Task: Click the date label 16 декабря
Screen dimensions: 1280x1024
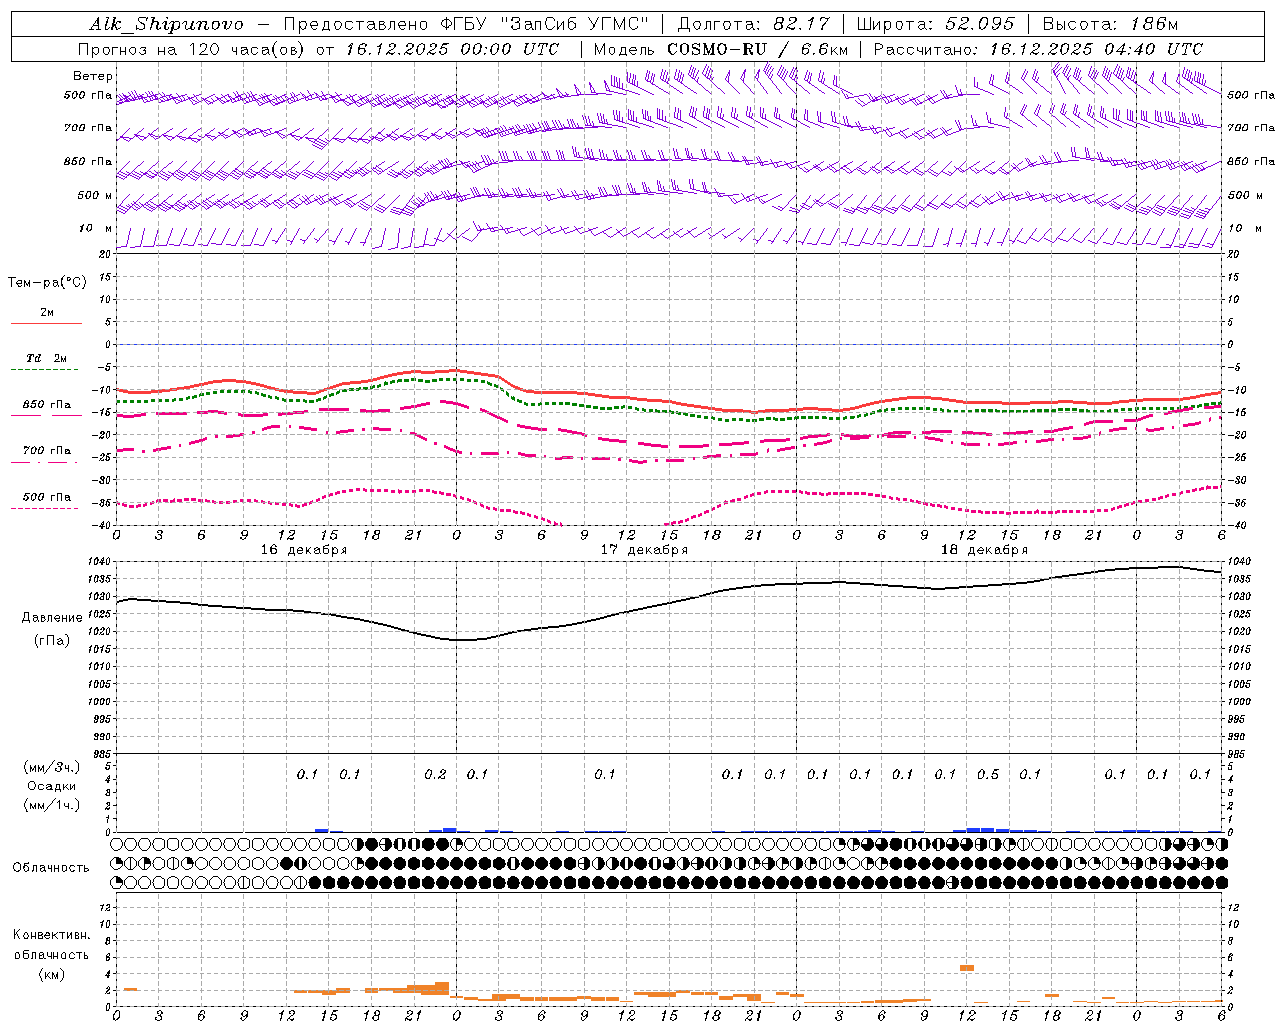Action: [x=304, y=550]
